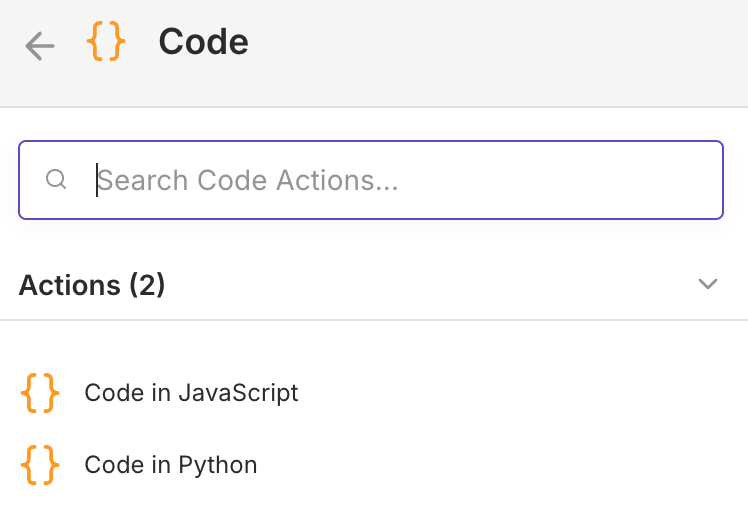The image size is (748, 508).
Task: Click the Actions (2) section header
Action: tap(92, 285)
